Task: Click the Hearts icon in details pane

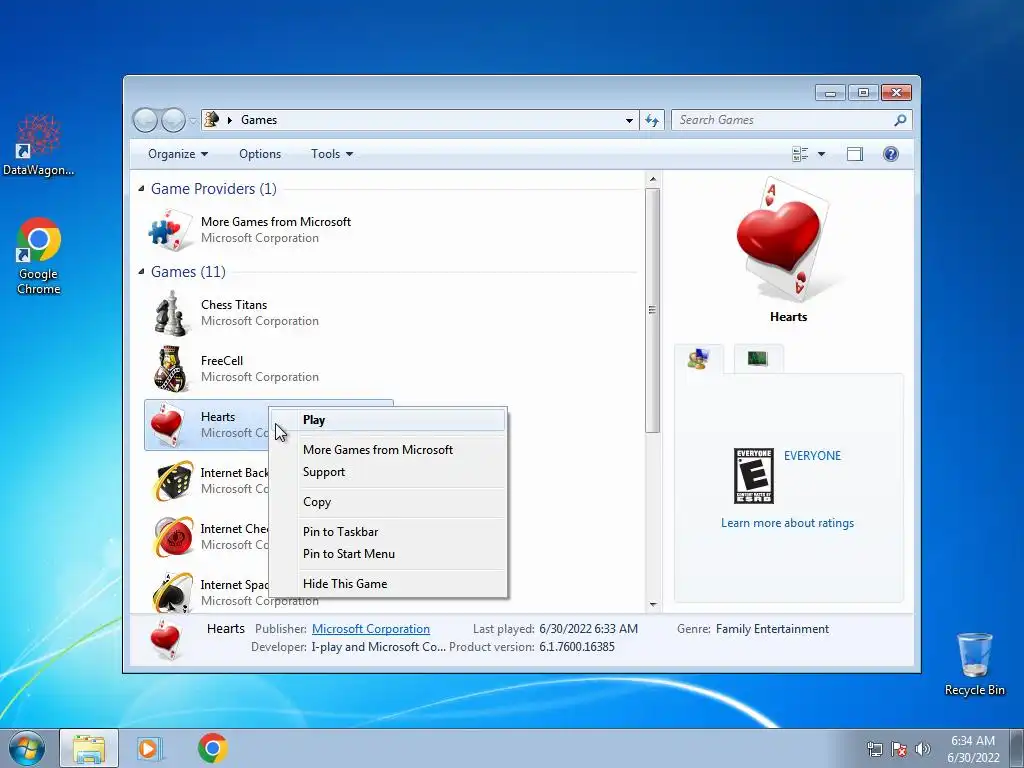Action: coord(165,639)
